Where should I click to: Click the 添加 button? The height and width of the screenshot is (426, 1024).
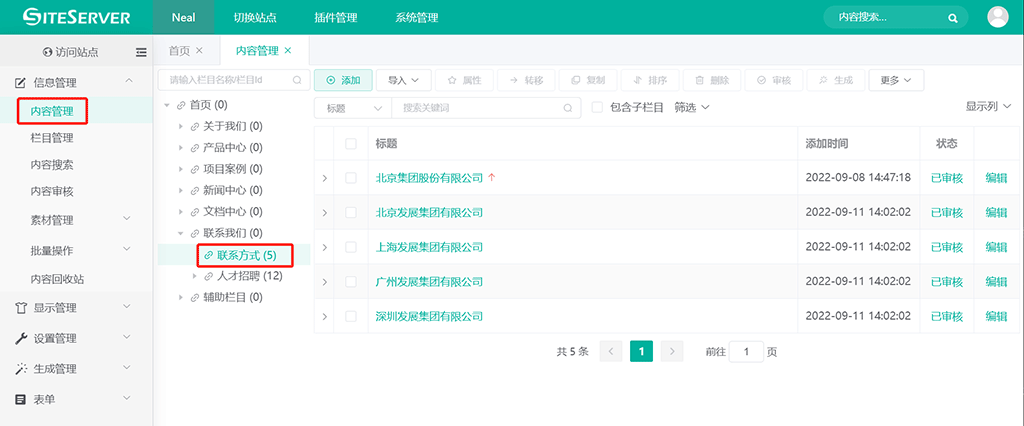click(343, 80)
